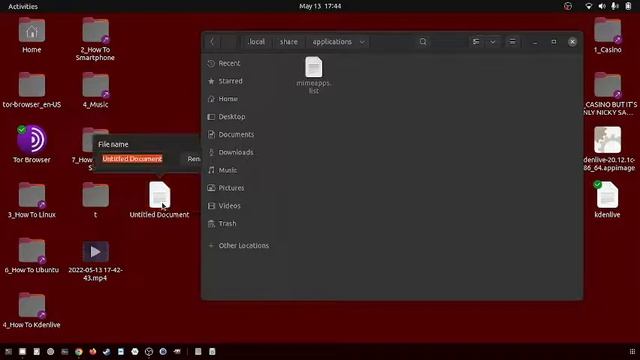Select the folder named t

pos(96,200)
